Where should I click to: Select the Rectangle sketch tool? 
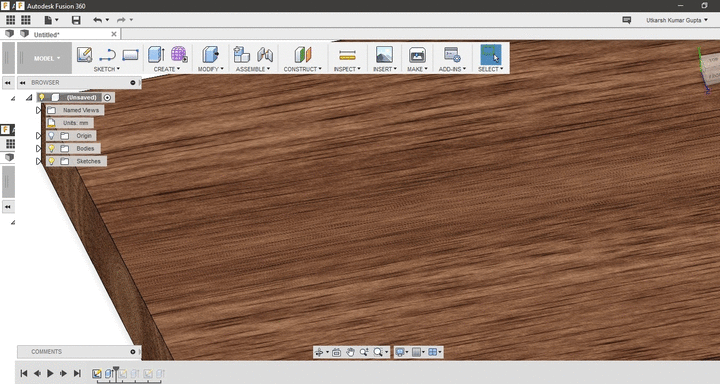pos(130,55)
